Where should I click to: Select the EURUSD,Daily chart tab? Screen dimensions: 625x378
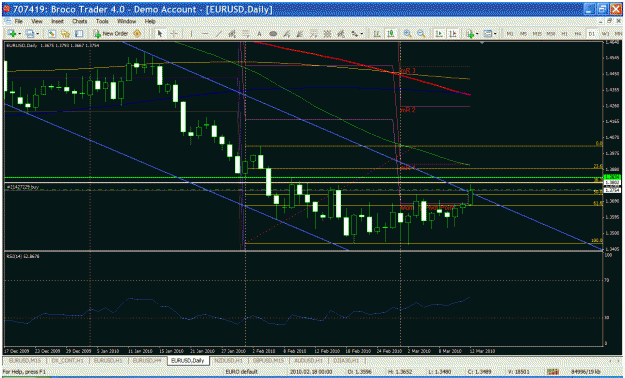188,360
